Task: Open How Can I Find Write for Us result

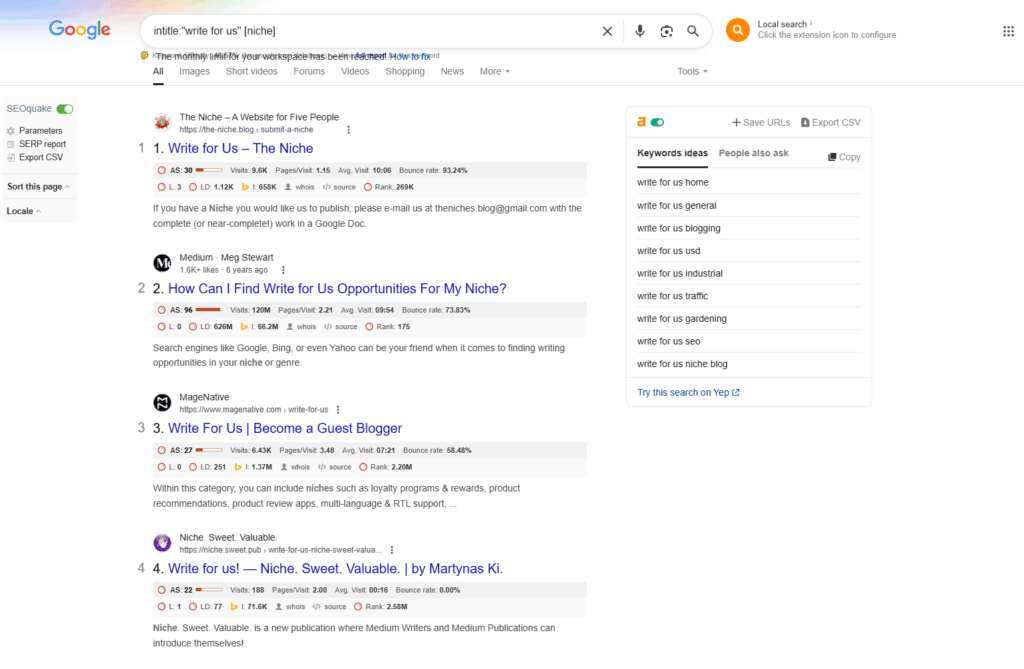Action: [337, 289]
